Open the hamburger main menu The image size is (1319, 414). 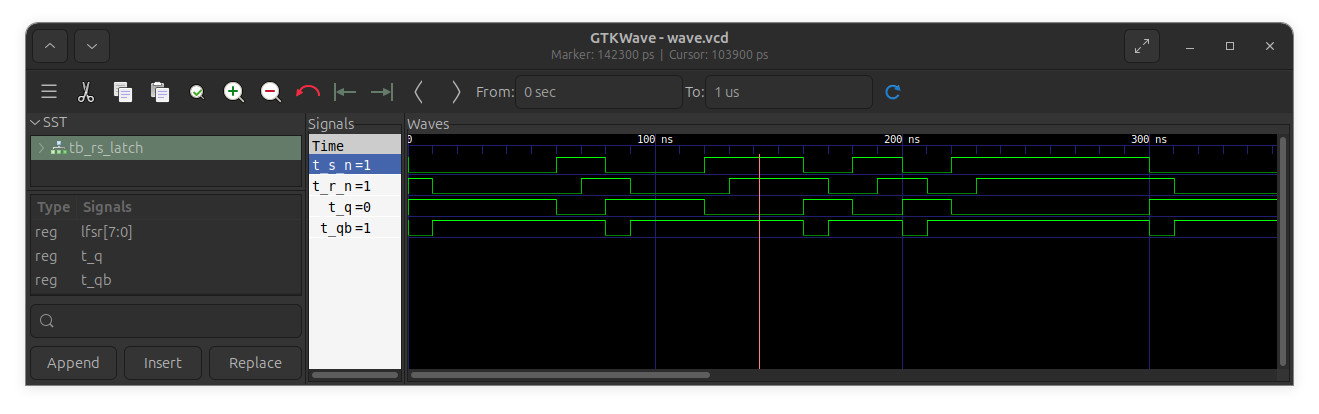pyautogui.click(x=49, y=92)
